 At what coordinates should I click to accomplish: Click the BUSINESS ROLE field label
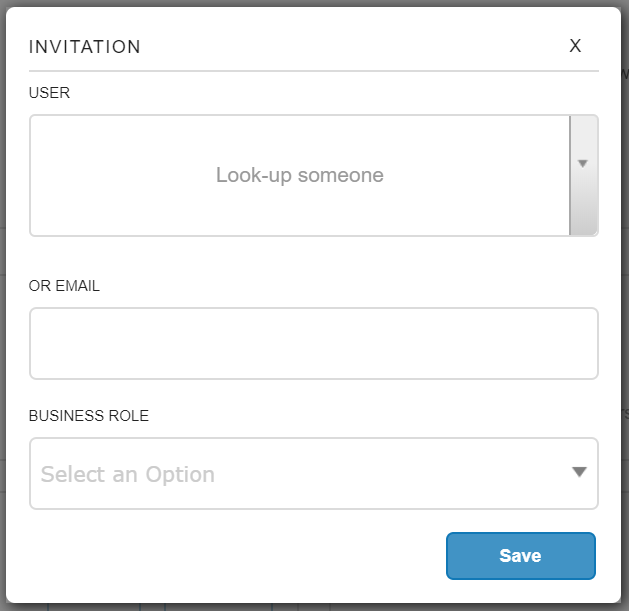89,416
